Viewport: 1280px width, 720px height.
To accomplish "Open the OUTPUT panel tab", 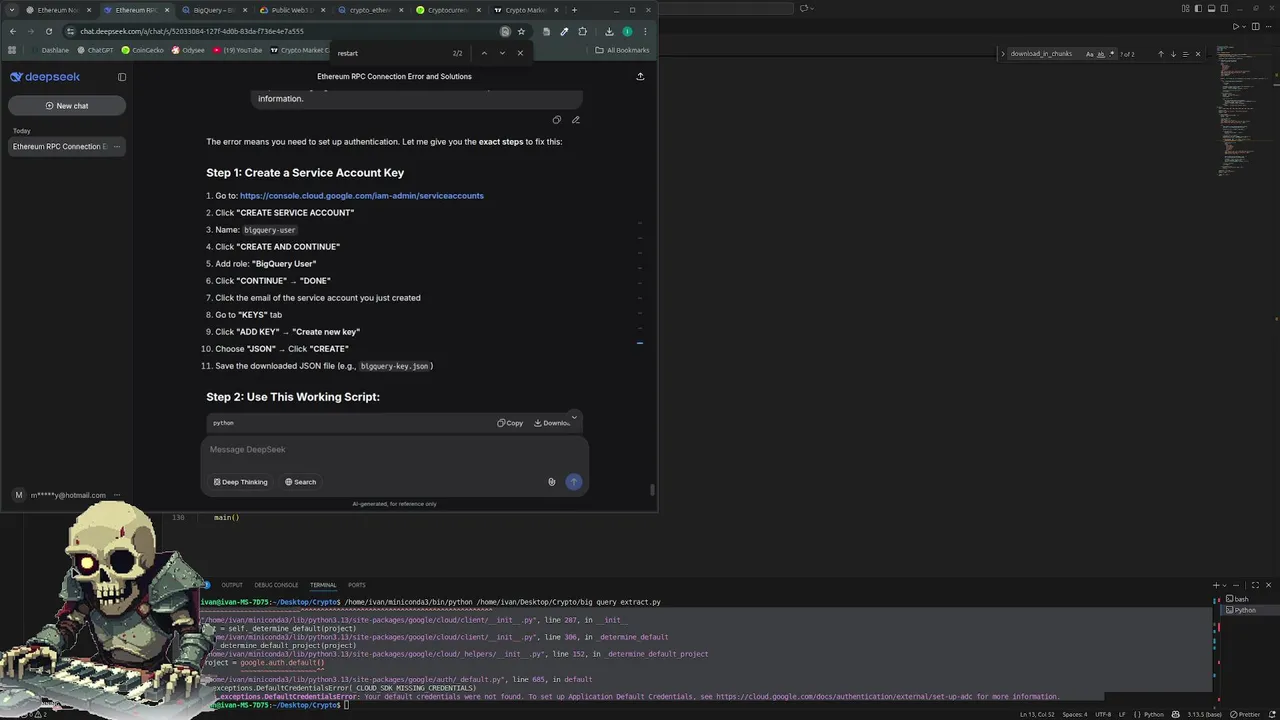I will click(232, 585).
